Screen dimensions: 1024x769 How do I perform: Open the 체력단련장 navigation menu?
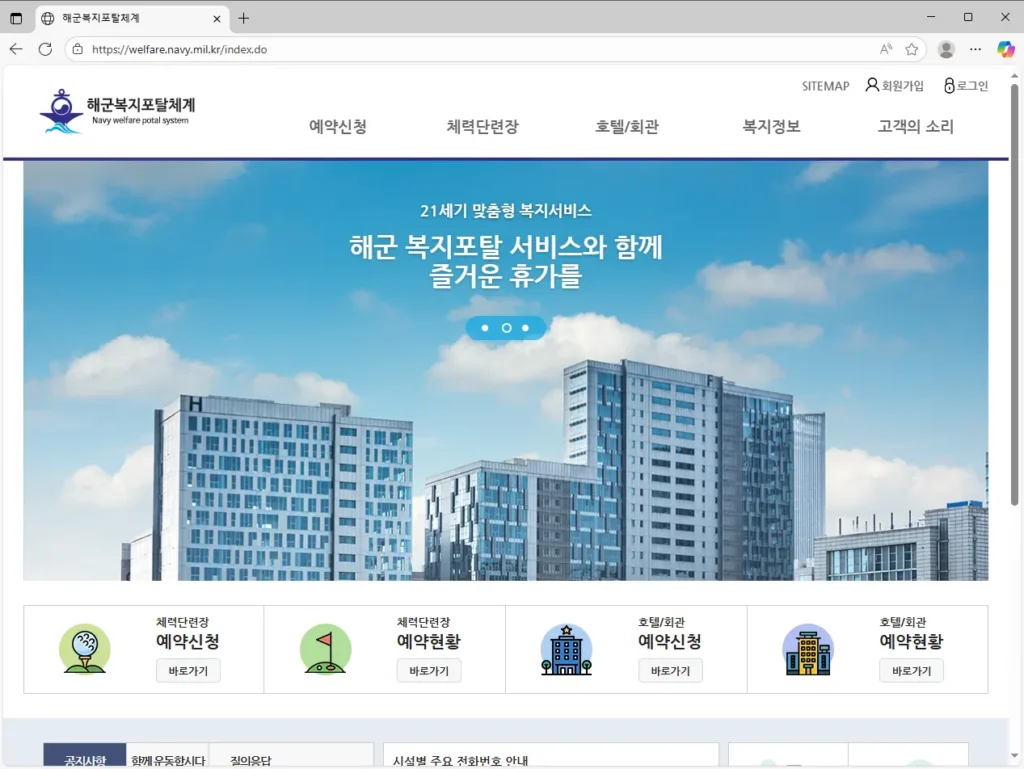(x=481, y=126)
